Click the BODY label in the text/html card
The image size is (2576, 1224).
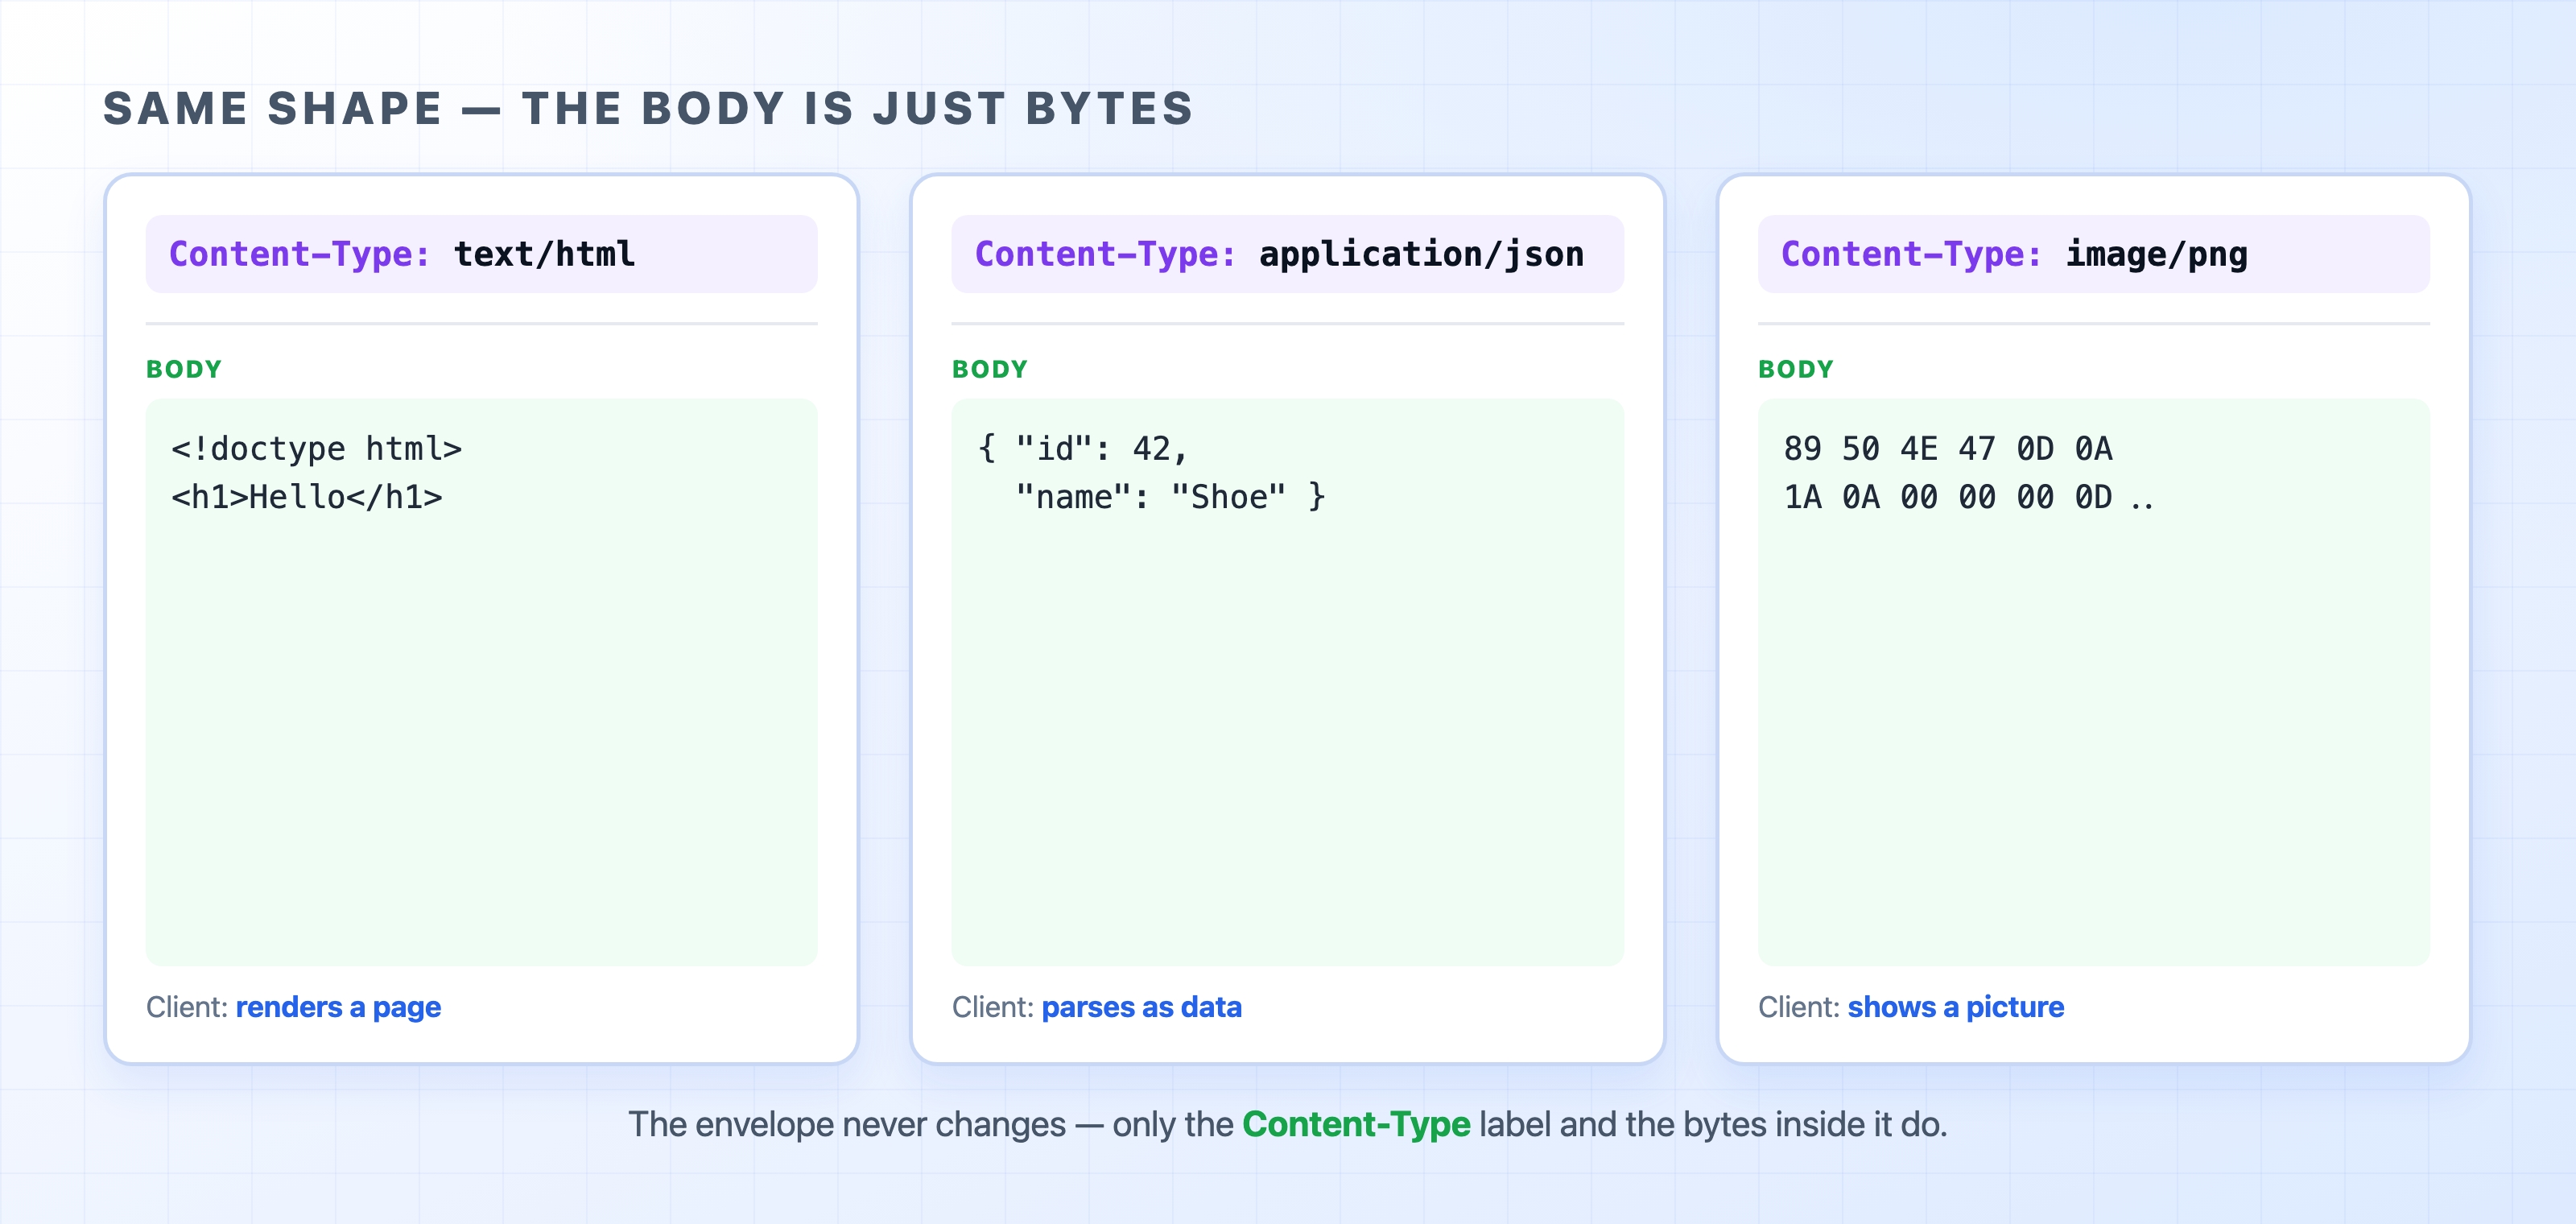(x=184, y=369)
